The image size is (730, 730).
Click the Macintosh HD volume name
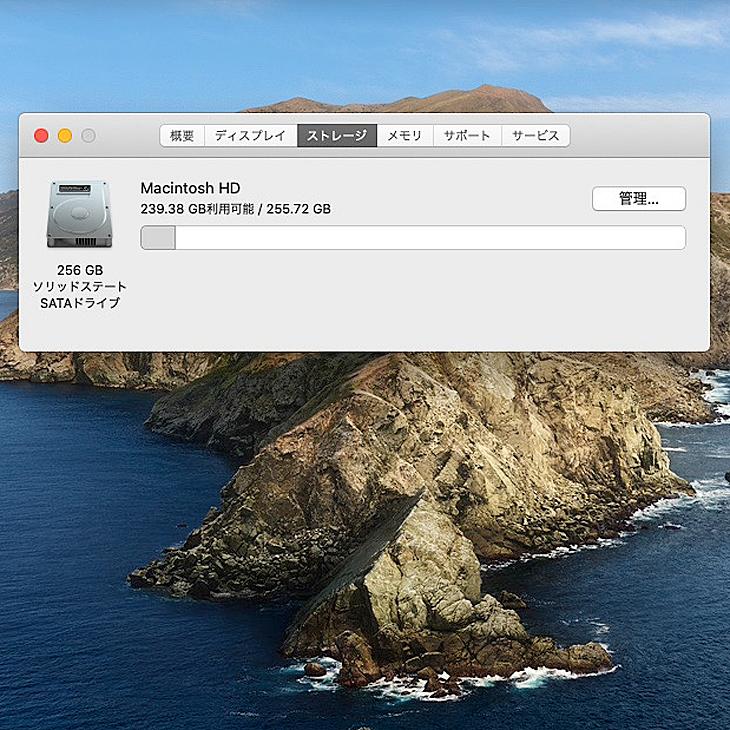tap(190, 188)
